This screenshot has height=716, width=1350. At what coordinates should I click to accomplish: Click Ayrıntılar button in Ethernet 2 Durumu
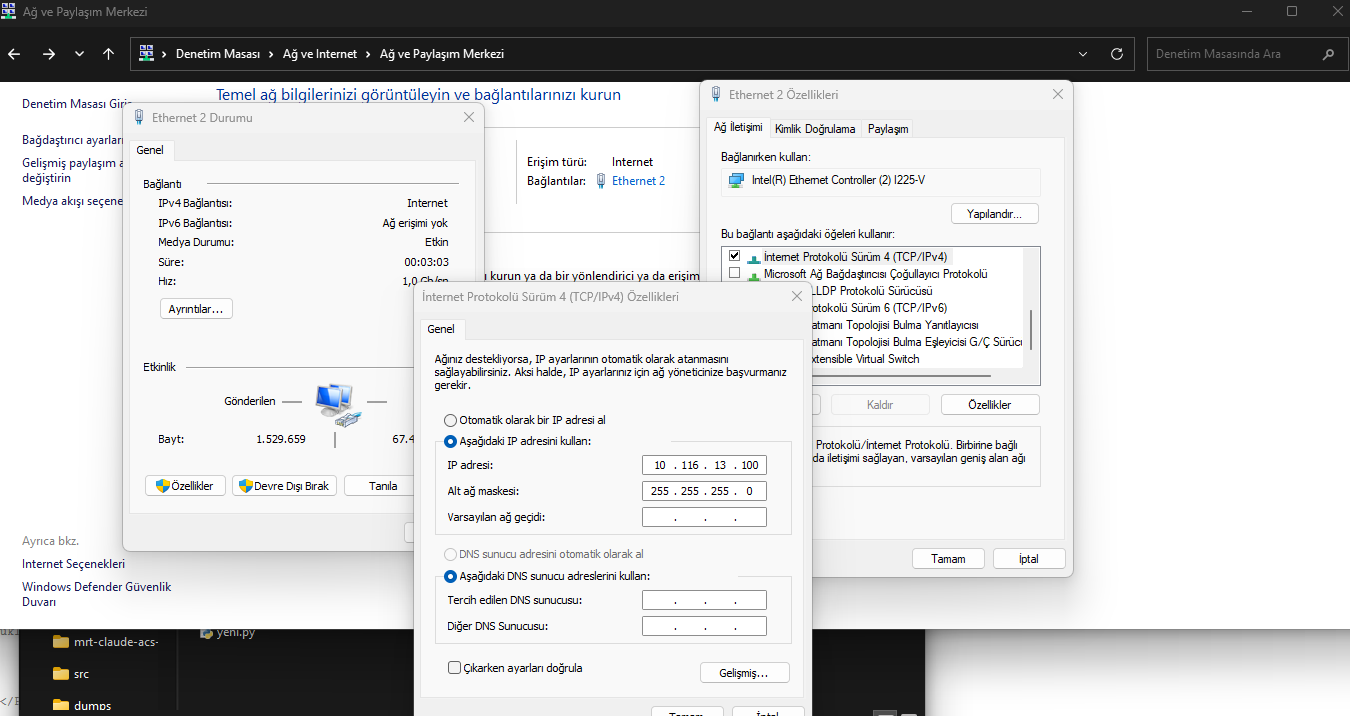[196, 309]
